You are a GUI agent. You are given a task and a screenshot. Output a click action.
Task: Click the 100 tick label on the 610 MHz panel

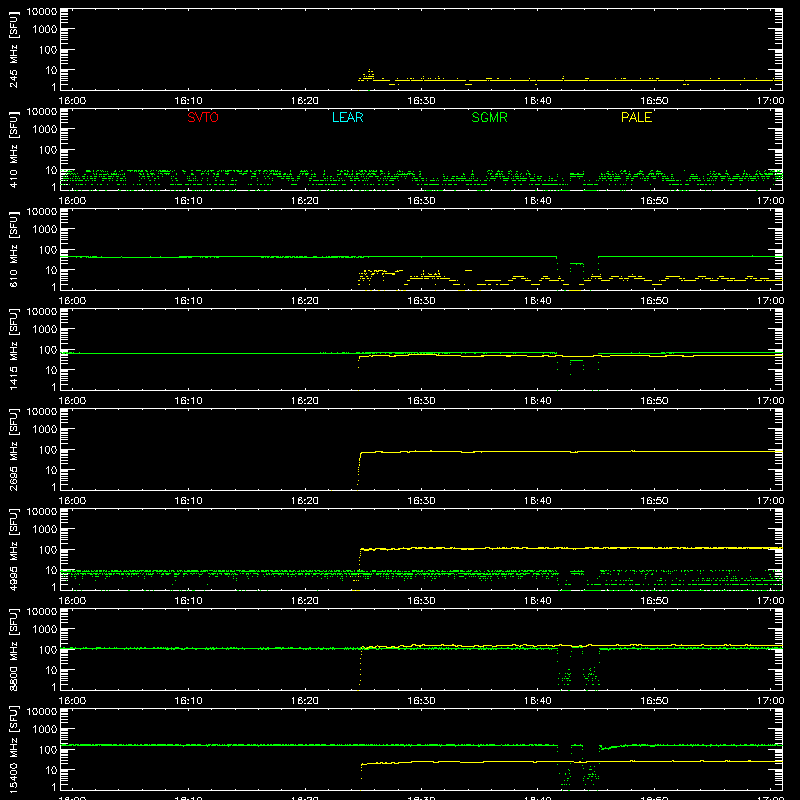(48, 250)
